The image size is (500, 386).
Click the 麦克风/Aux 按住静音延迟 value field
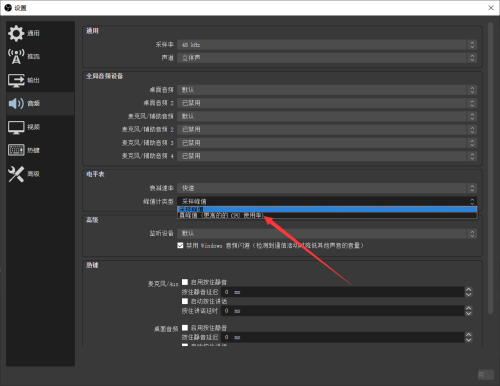(x=342, y=292)
